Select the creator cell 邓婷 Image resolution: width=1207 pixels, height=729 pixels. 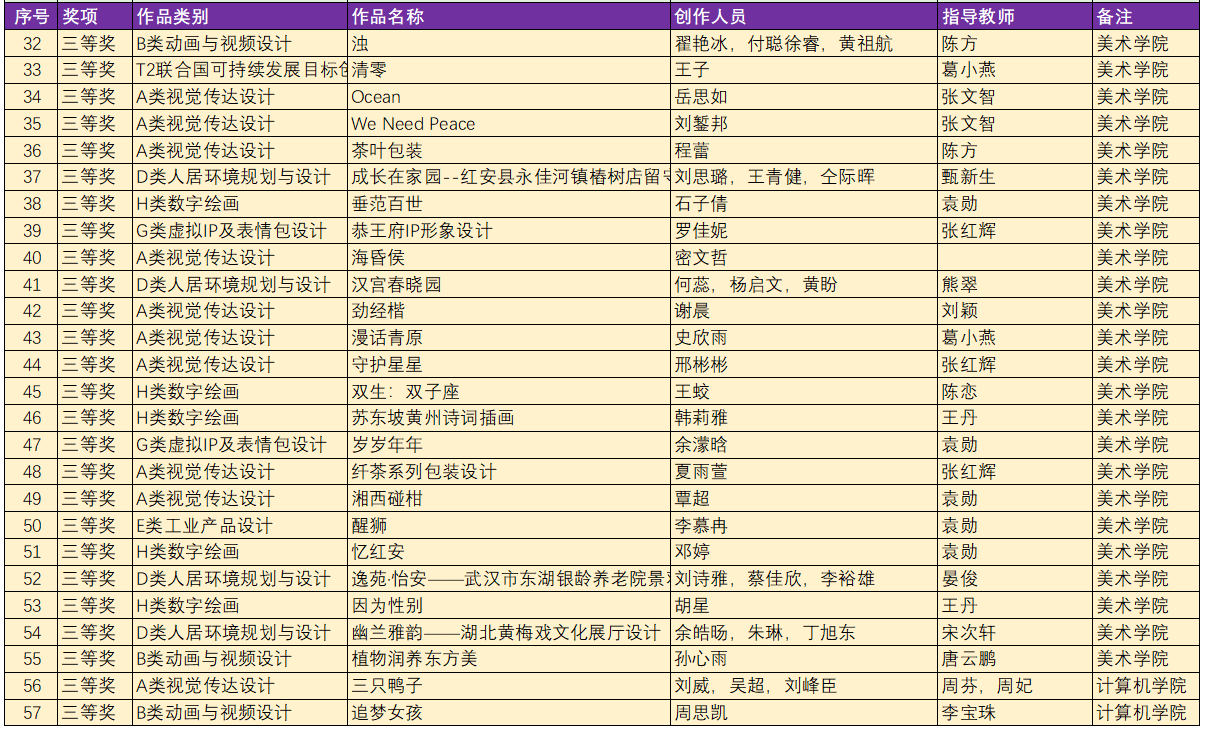[804, 552]
